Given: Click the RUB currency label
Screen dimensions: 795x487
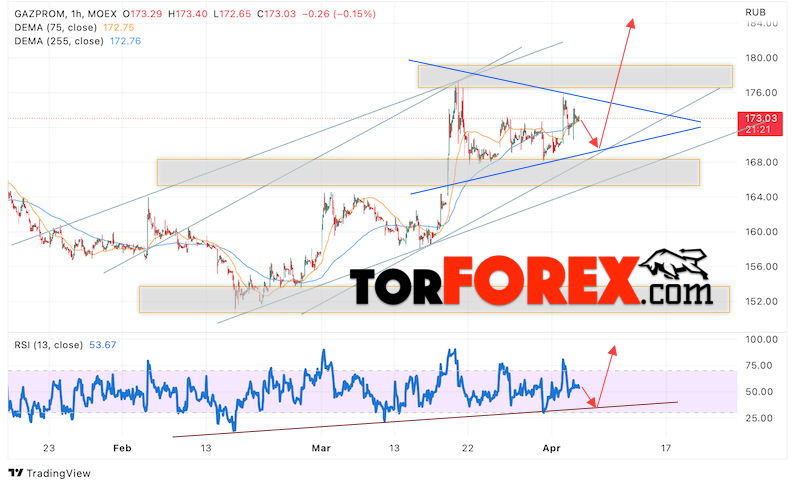Looking at the screenshot, I should [x=755, y=12].
